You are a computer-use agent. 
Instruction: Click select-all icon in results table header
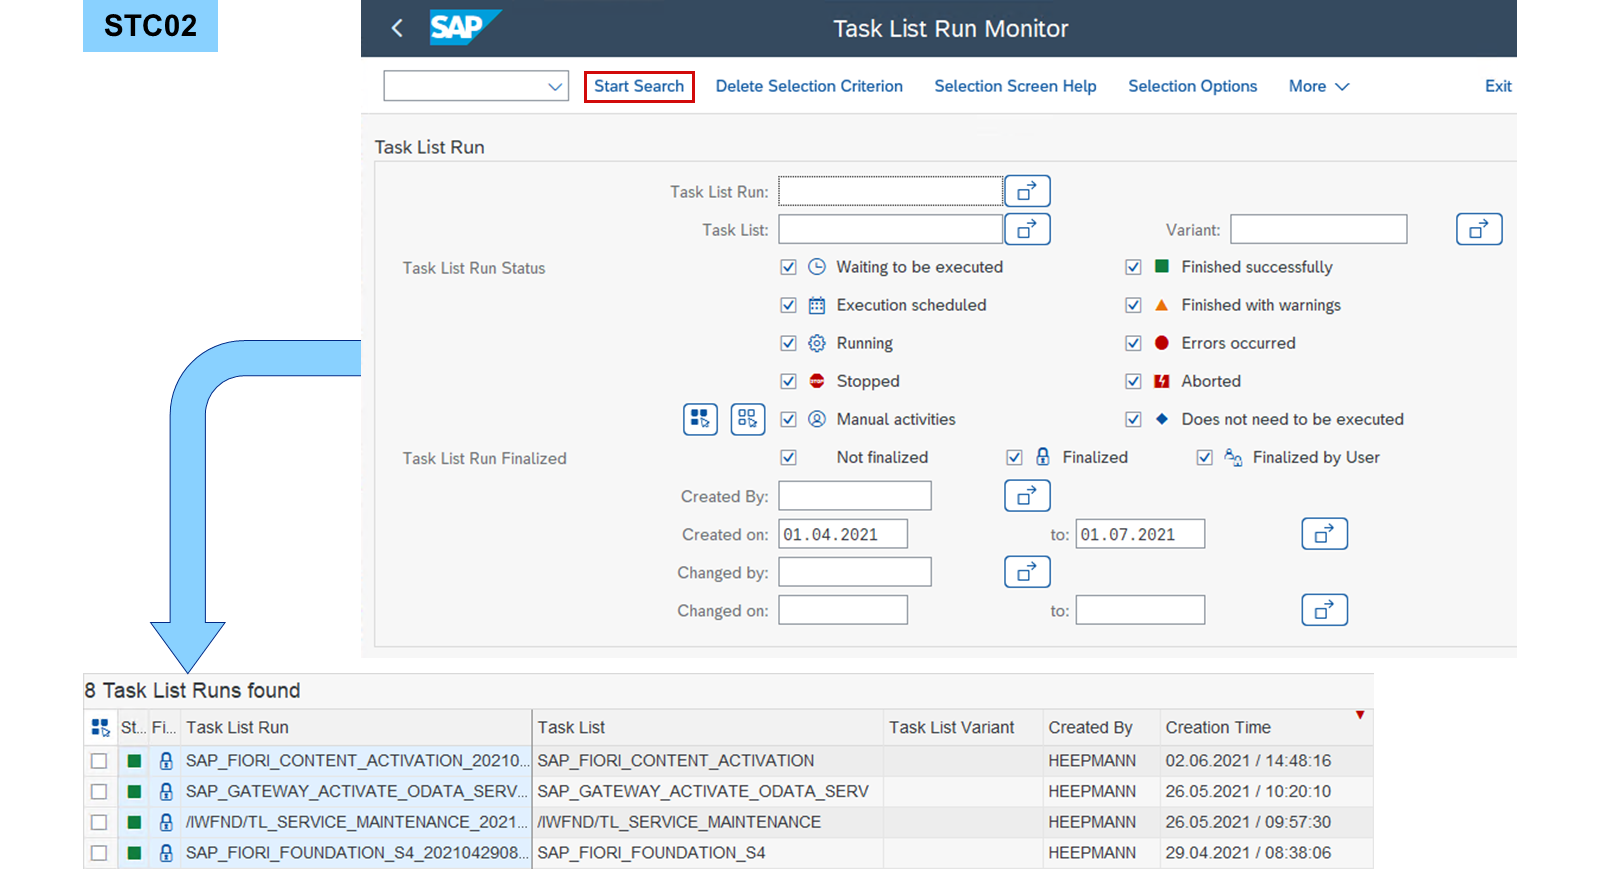[100, 727]
